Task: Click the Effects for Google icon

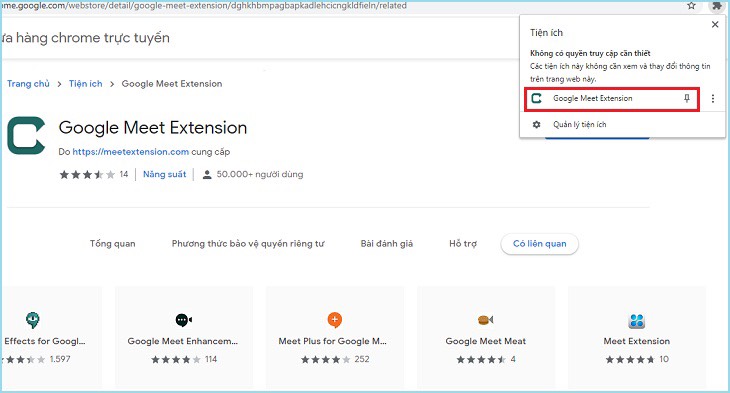Action: (33, 320)
